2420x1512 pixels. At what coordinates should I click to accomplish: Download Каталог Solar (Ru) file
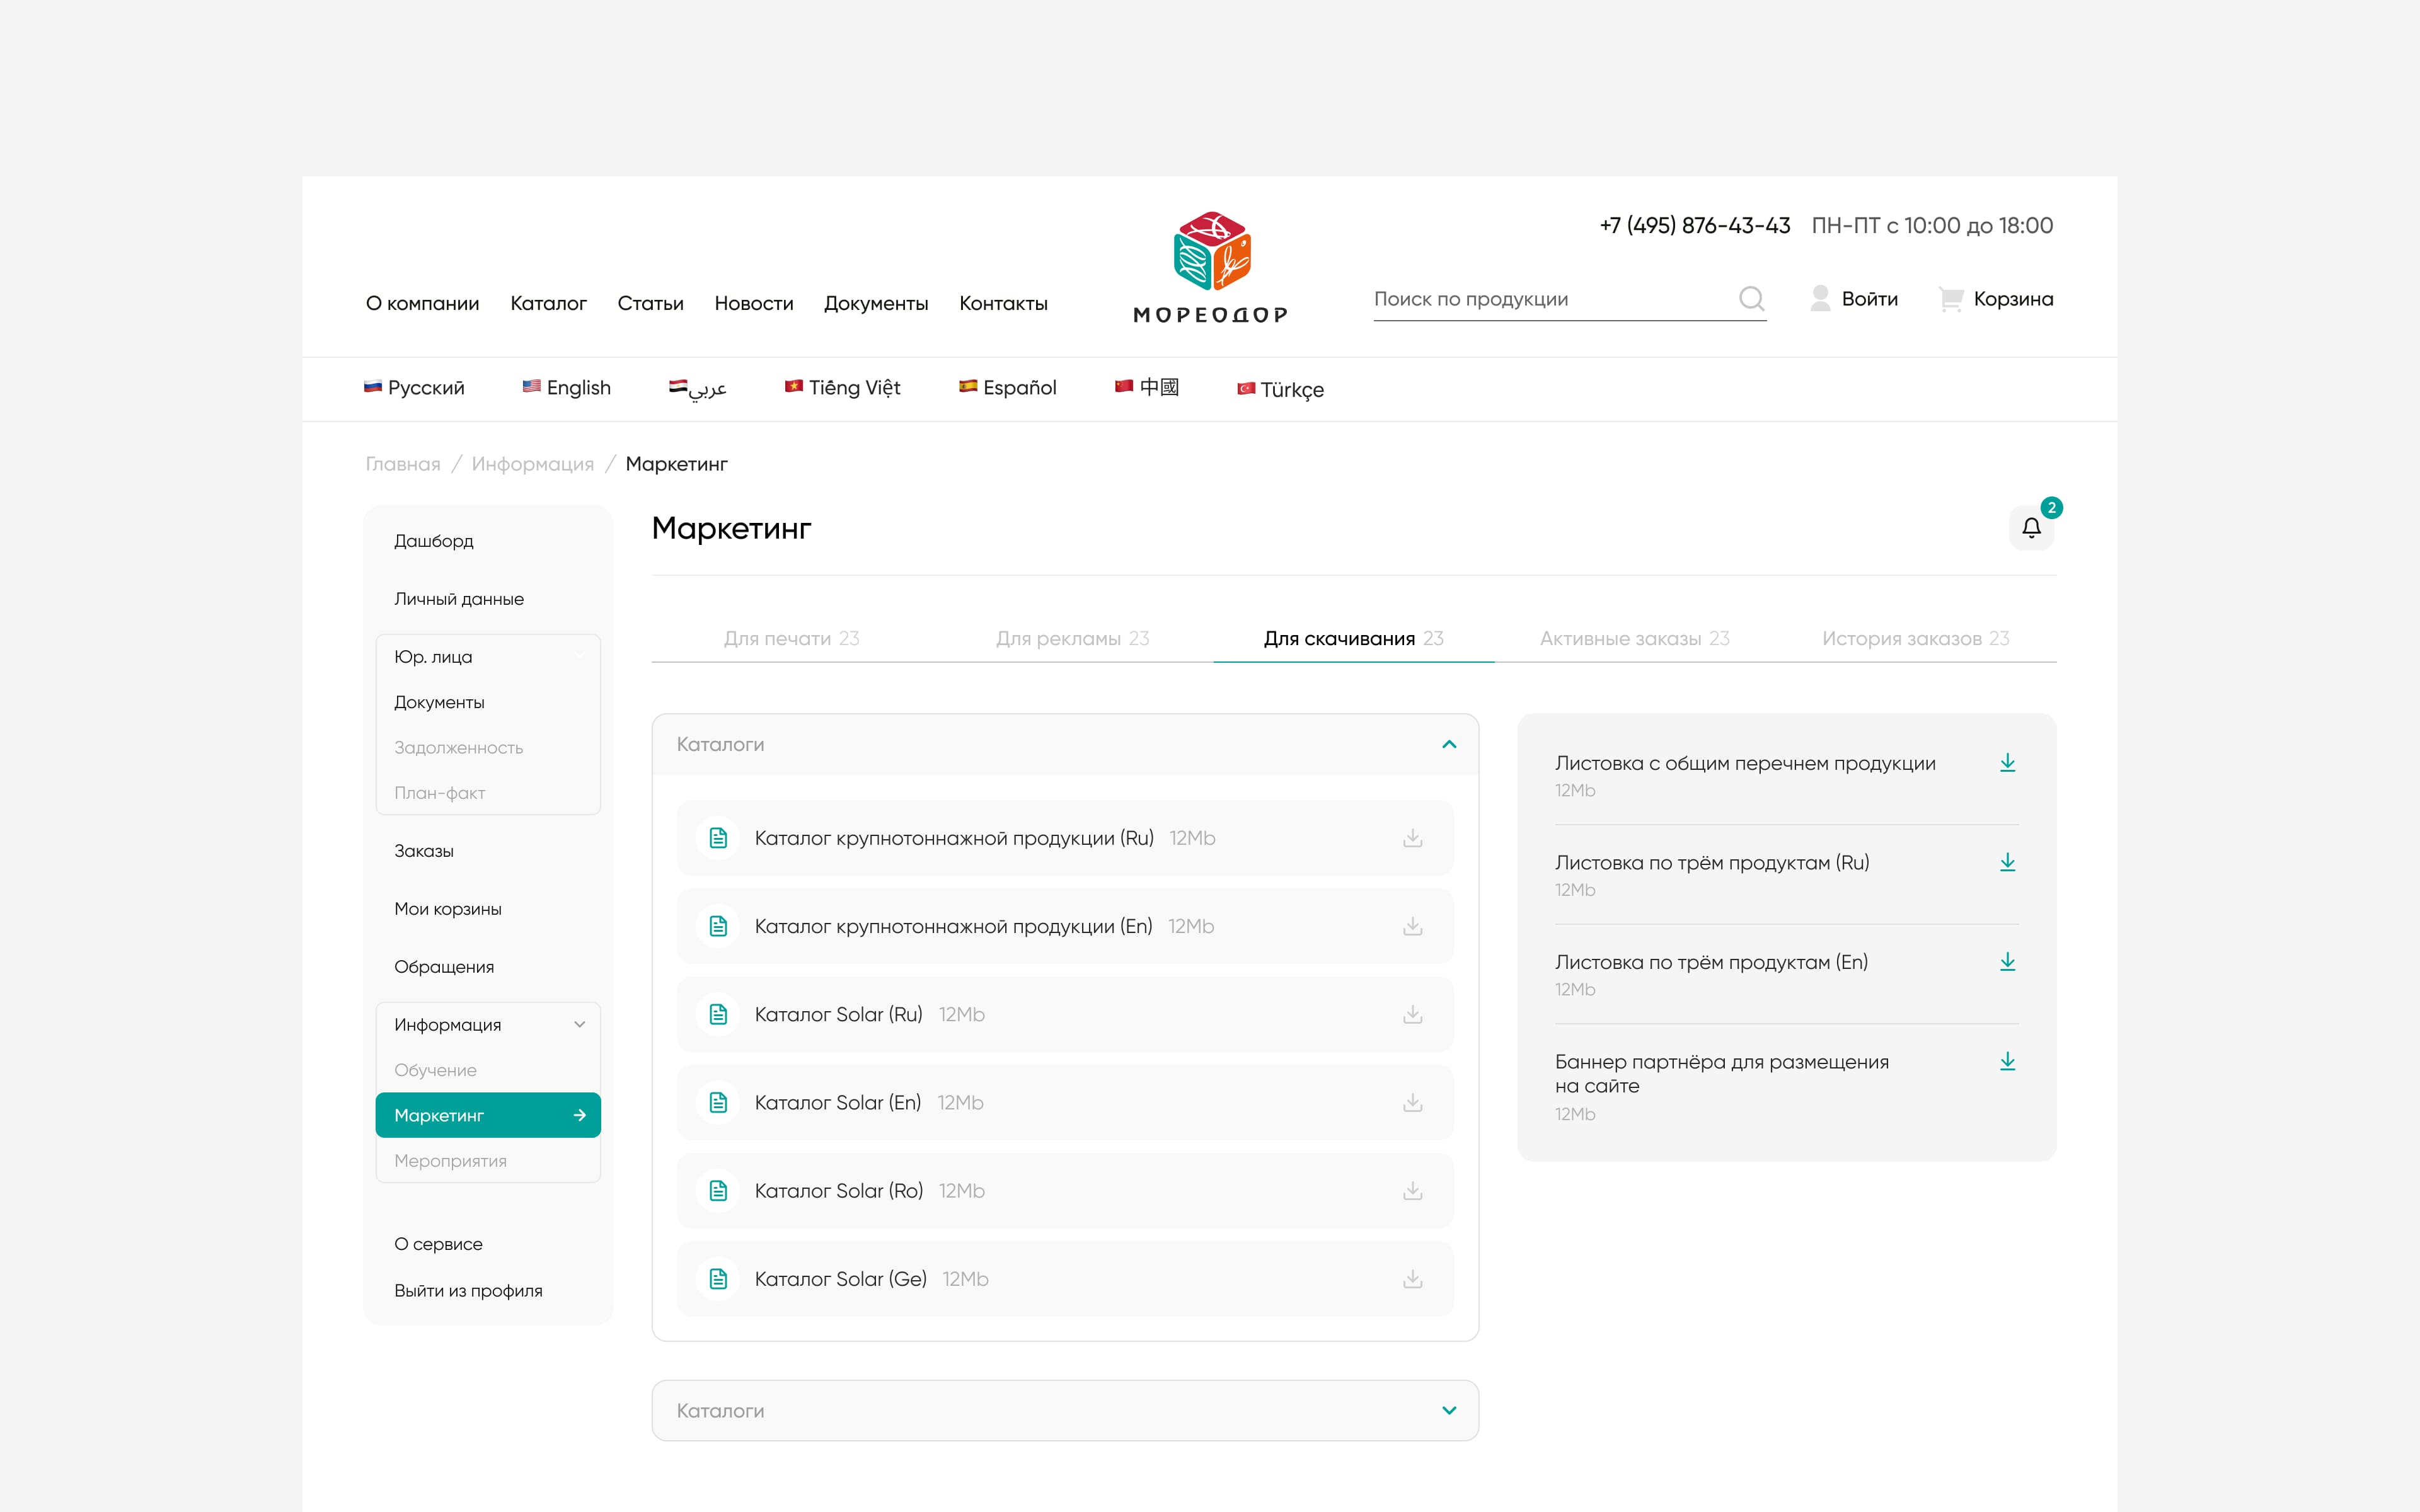1412,1015
